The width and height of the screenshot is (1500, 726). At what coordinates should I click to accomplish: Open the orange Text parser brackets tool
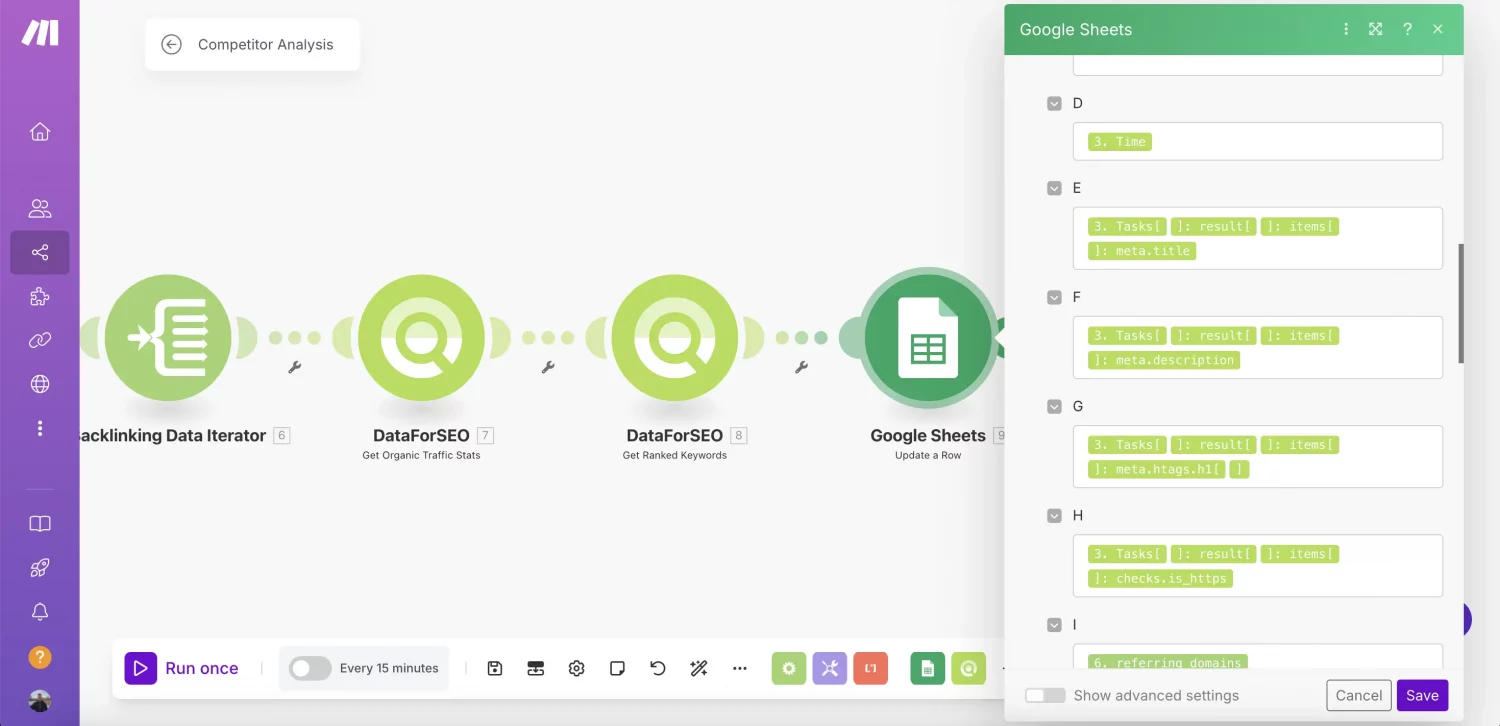[871, 668]
